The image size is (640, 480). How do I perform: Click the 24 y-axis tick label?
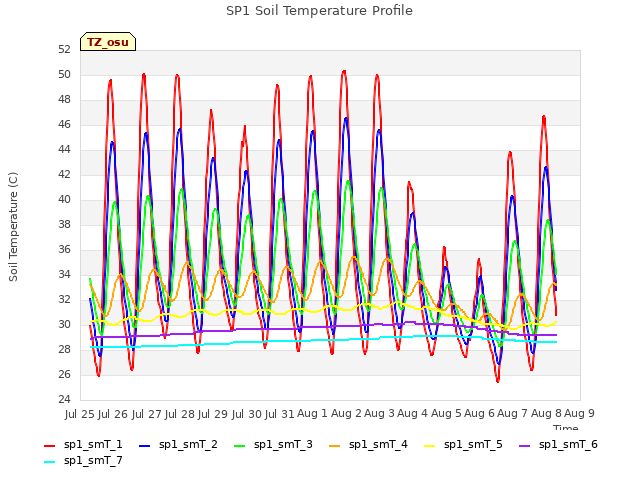[x=64, y=399]
